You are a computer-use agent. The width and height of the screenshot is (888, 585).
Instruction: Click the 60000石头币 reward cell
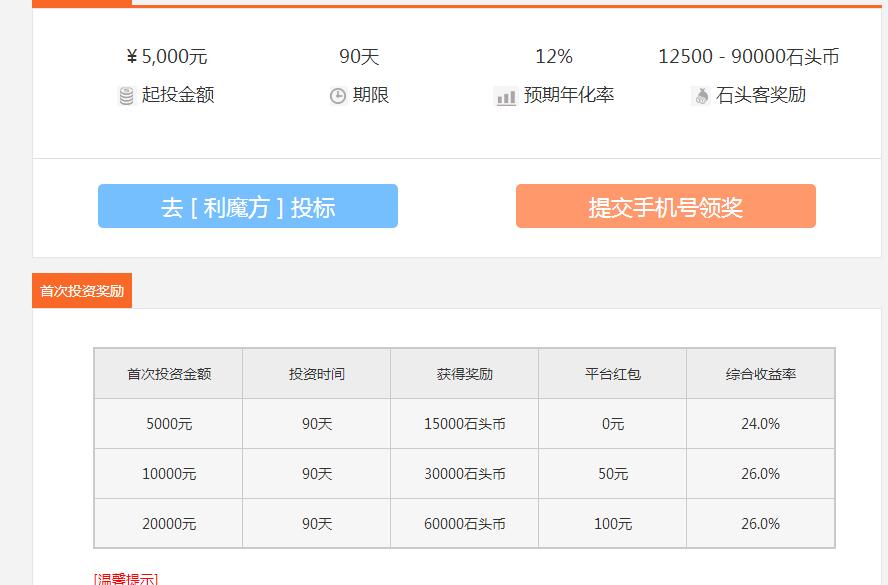click(x=465, y=524)
